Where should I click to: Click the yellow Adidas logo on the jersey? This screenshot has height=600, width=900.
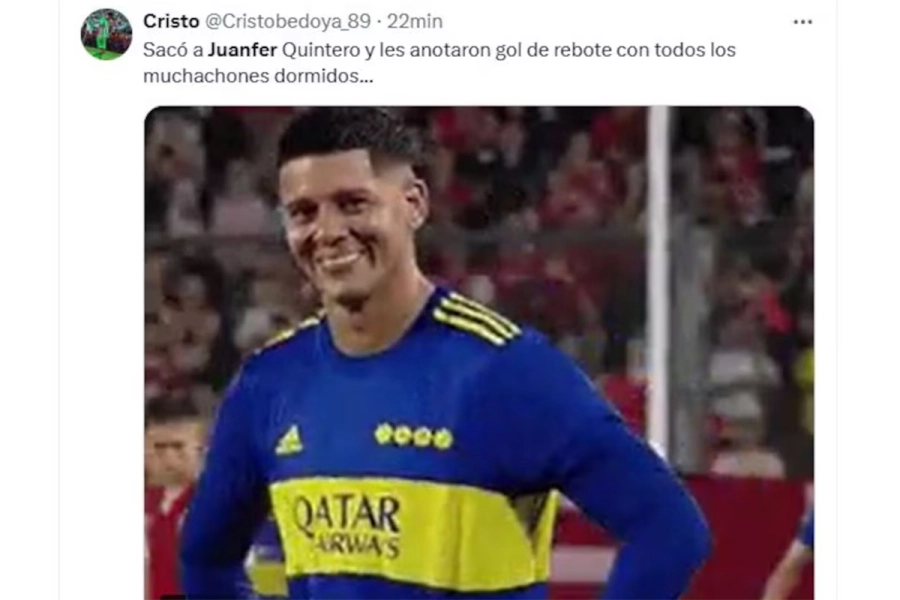click(289, 440)
